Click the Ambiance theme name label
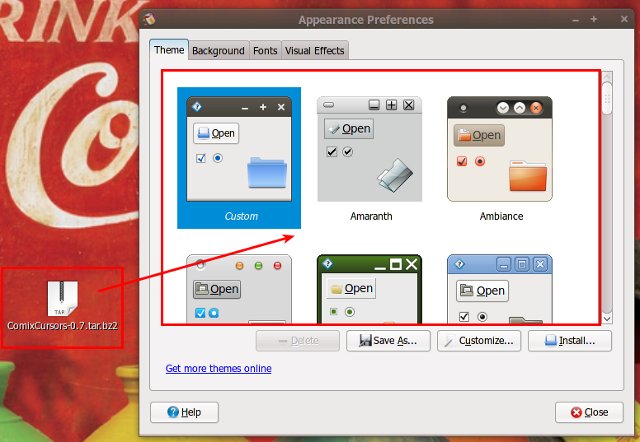This screenshot has height=442, width=640. 501,216
